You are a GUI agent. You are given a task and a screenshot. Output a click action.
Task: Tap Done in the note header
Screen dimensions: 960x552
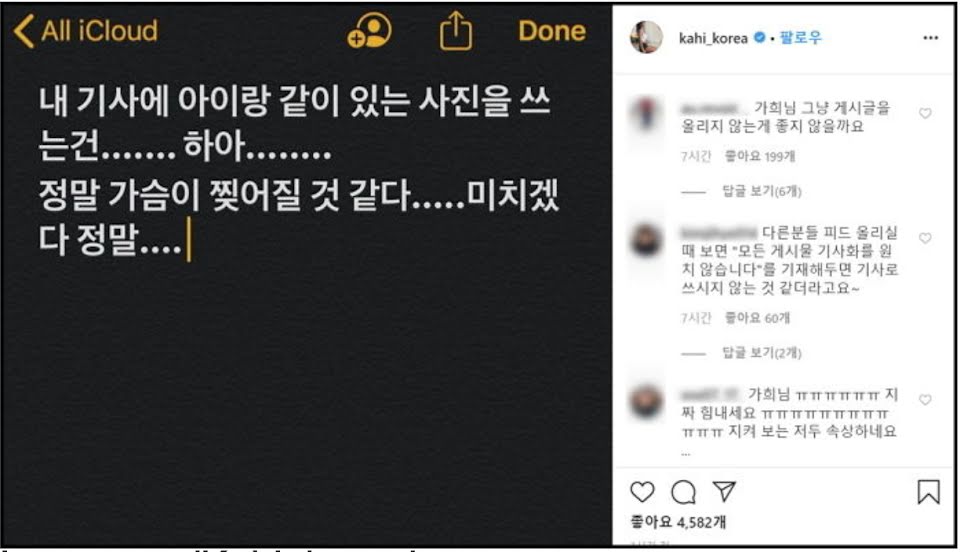point(552,31)
